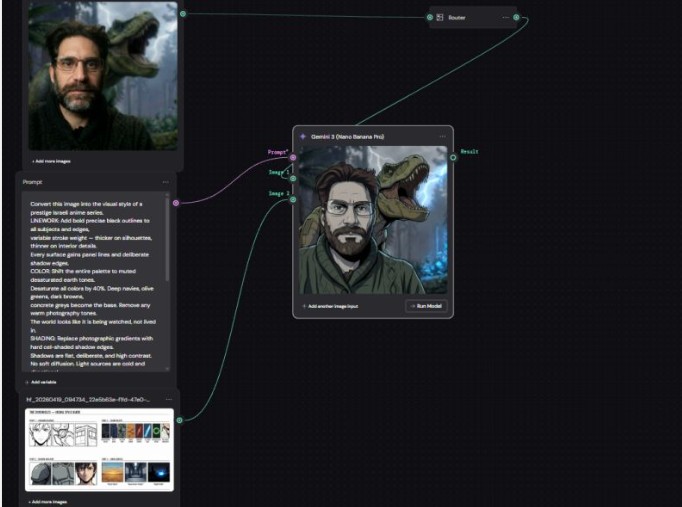Click Add another image input on Gemini node
Viewport: 682px width, 507px height.
tap(330, 306)
